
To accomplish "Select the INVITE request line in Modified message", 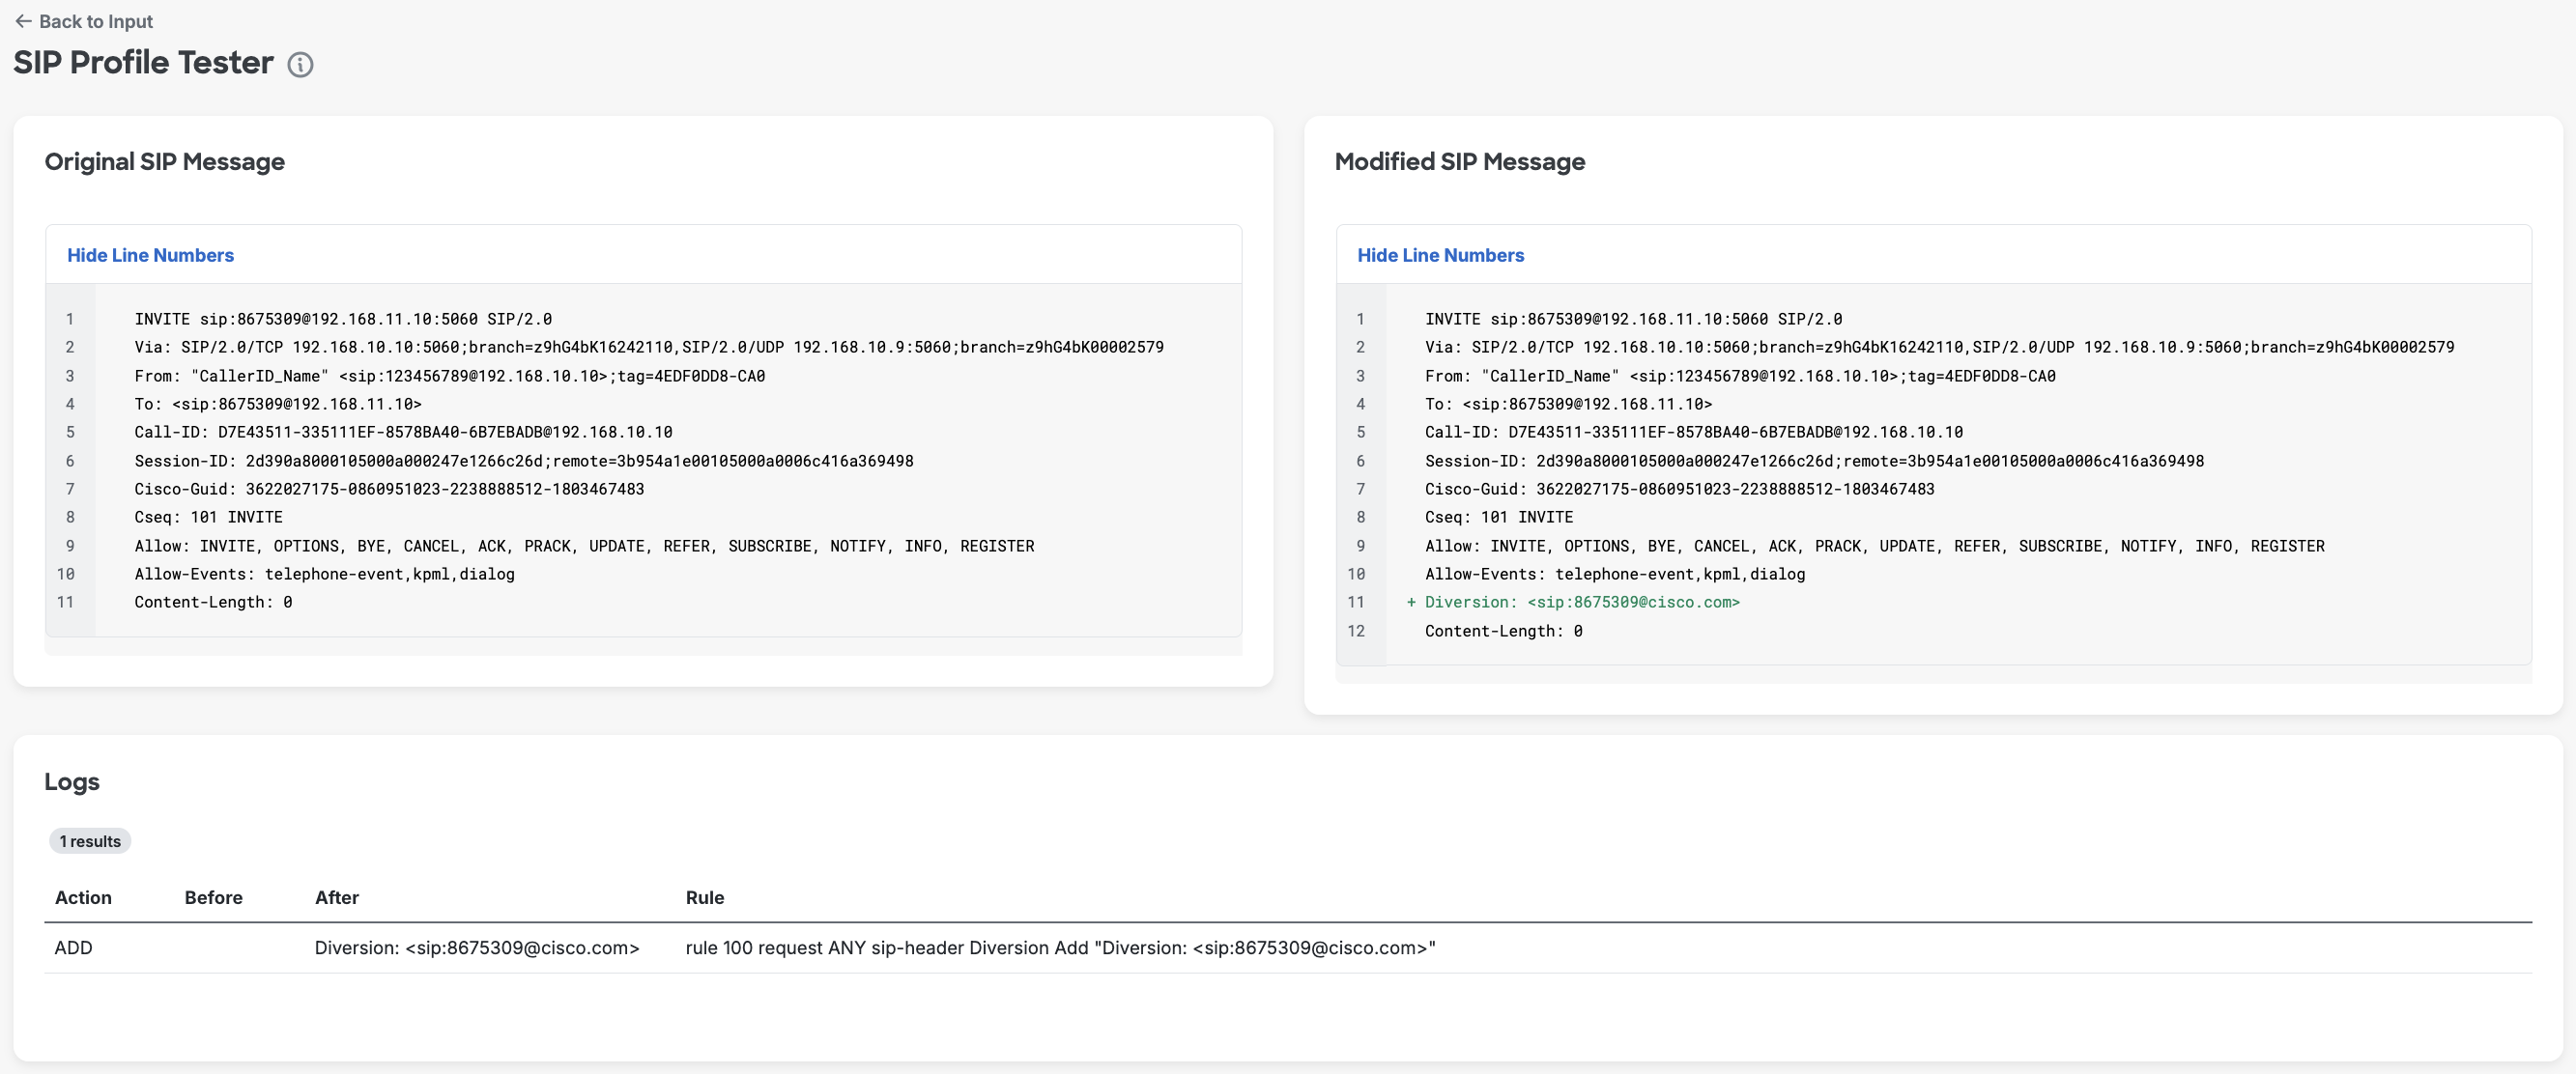I will click(1633, 319).
